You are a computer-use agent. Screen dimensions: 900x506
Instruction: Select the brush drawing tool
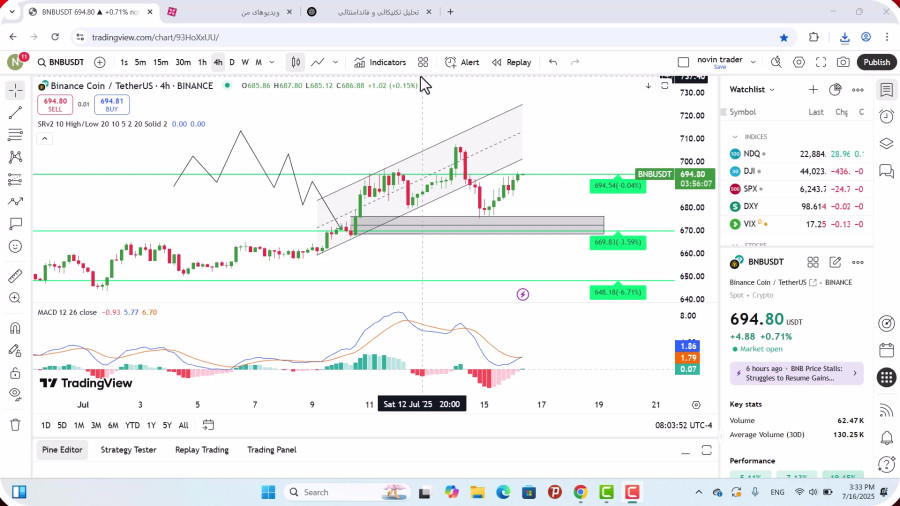pyautogui.click(x=15, y=201)
